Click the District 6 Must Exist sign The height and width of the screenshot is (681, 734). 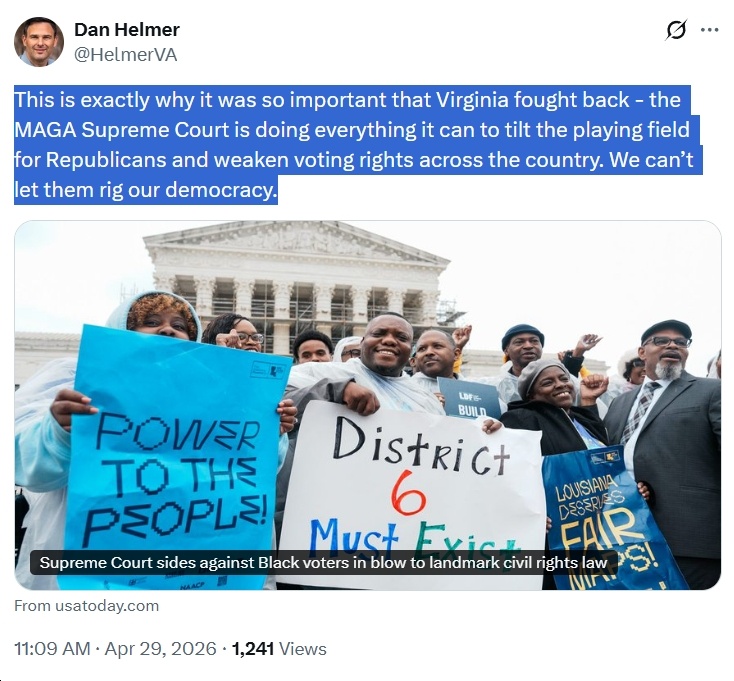coord(410,494)
